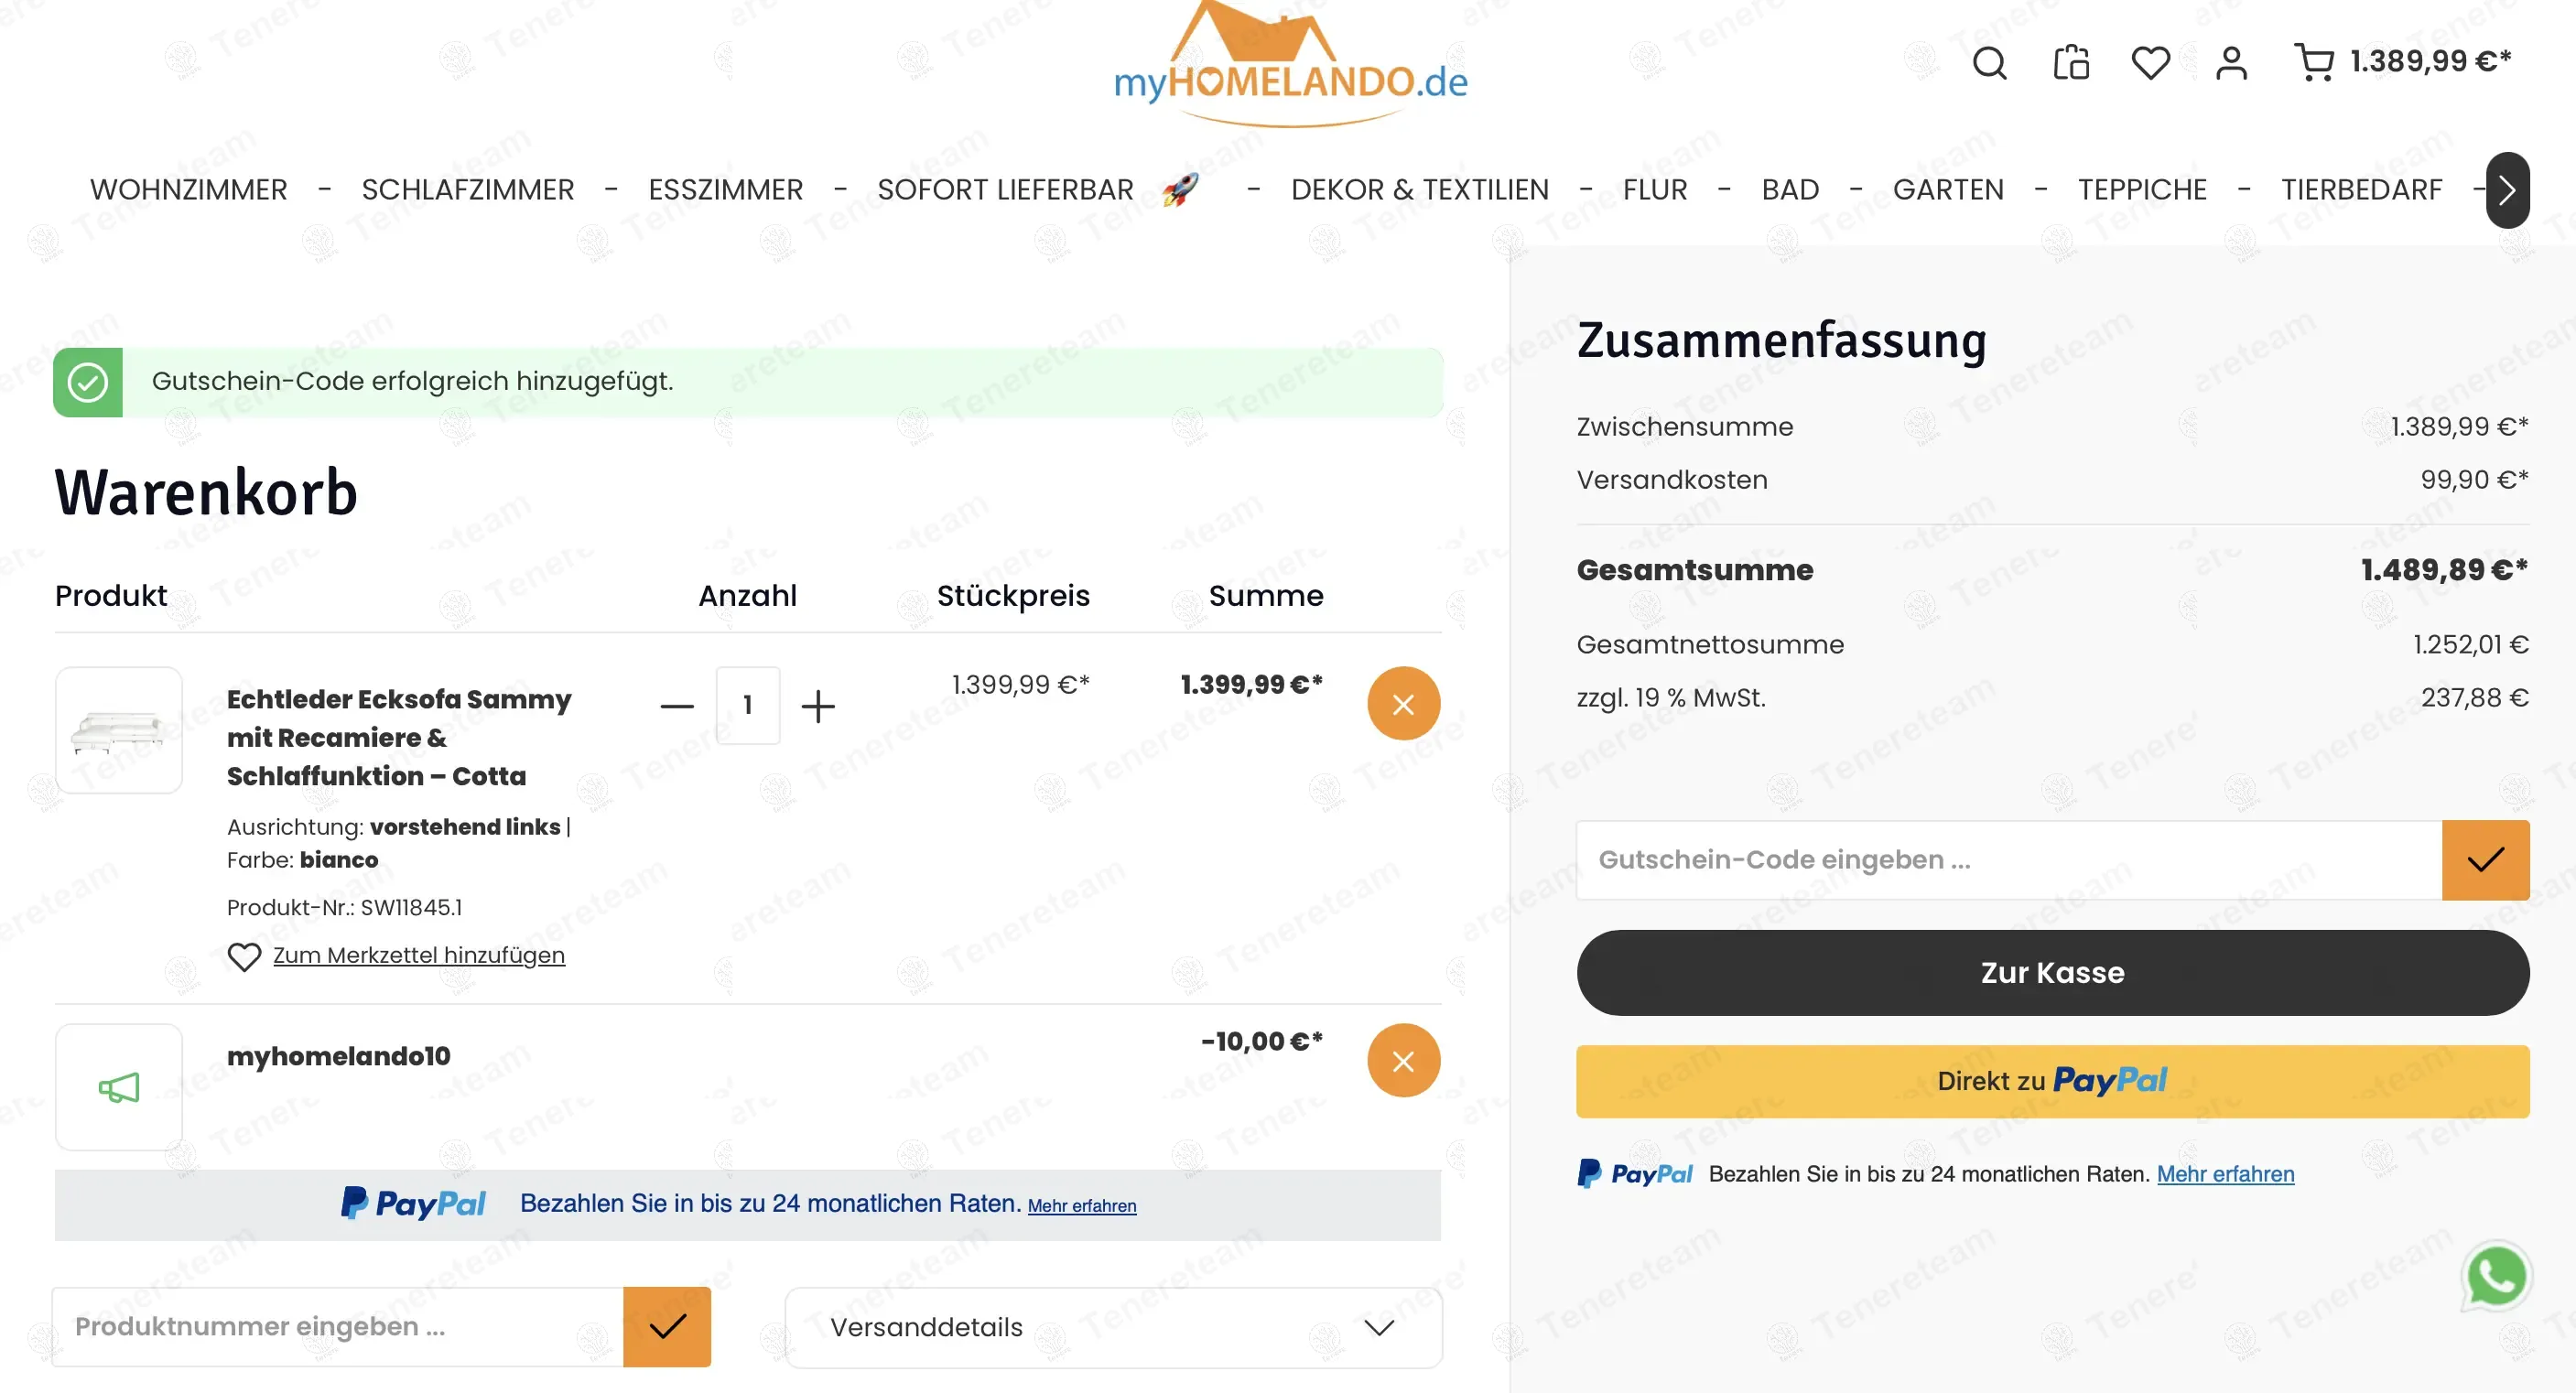Open Mehr erfahren link in cart banner
This screenshot has width=2576, height=1393.
(x=1082, y=1206)
